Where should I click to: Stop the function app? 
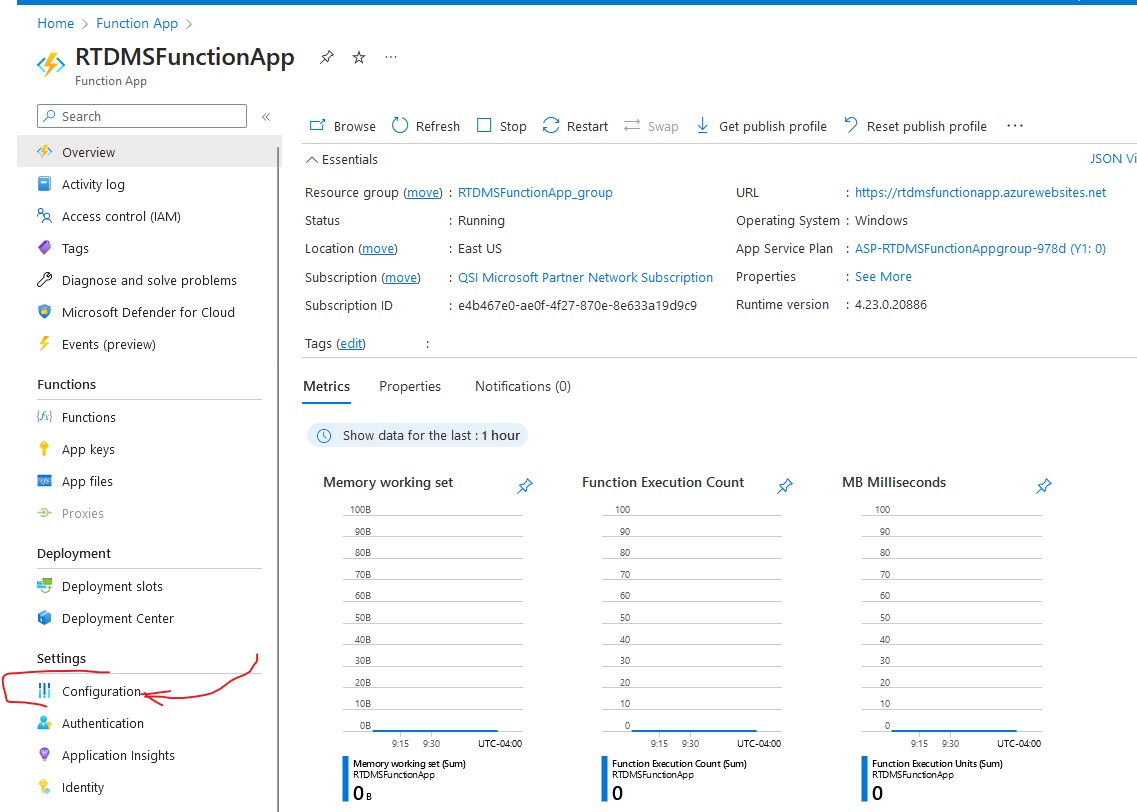[x=502, y=126]
